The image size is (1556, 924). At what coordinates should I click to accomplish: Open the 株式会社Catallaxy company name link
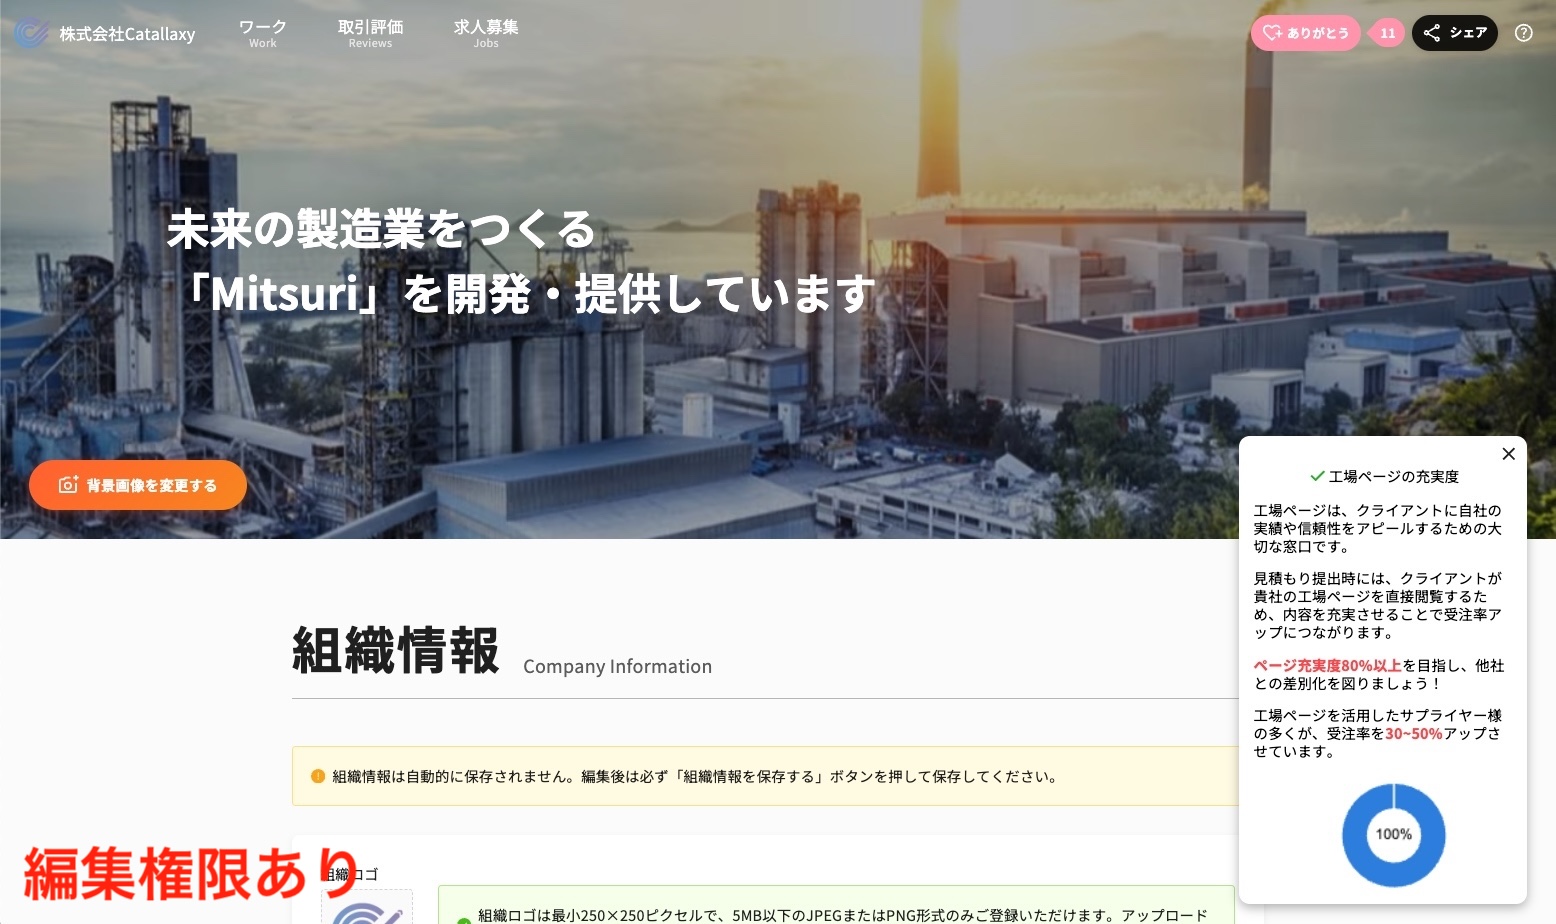click(x=127, y=34)
